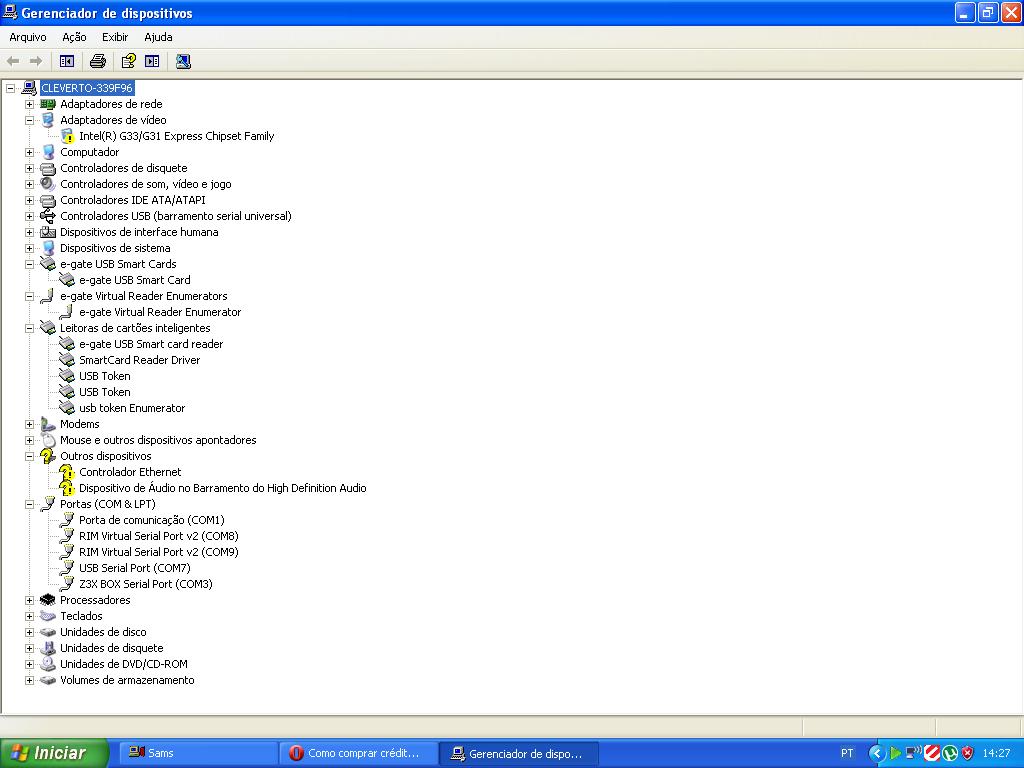Click the Dispositivos de interface humana icon
The image size is (1024, 768).
pos(48,232)
